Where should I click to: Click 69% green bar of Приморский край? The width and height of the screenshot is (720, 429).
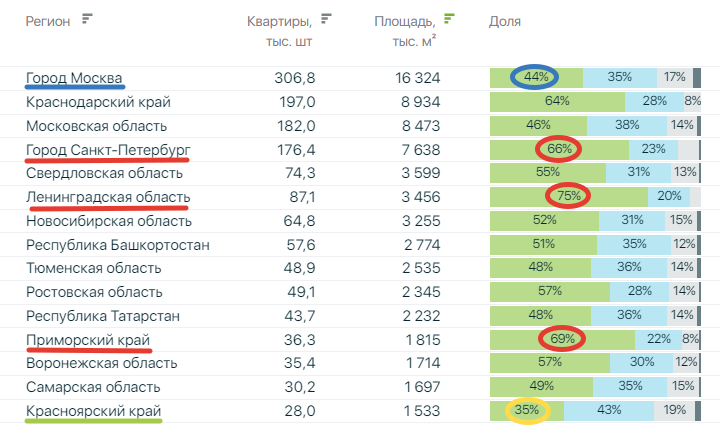(562, 339)
